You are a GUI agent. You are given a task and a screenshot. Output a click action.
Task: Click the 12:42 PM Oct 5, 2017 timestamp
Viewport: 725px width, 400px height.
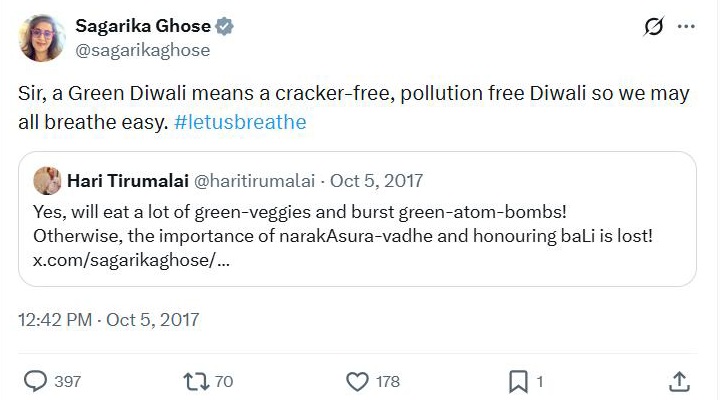[109, 320]
